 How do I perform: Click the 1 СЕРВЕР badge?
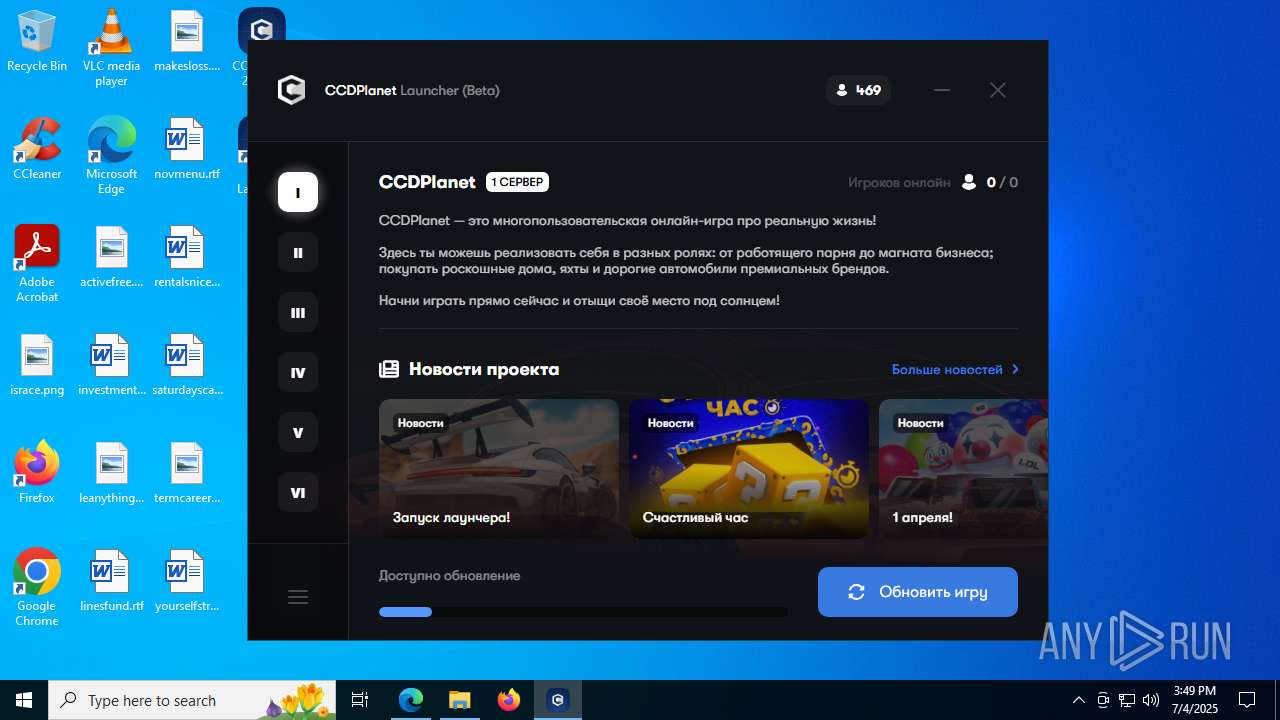pyautogui.click(x=517, y=182)
